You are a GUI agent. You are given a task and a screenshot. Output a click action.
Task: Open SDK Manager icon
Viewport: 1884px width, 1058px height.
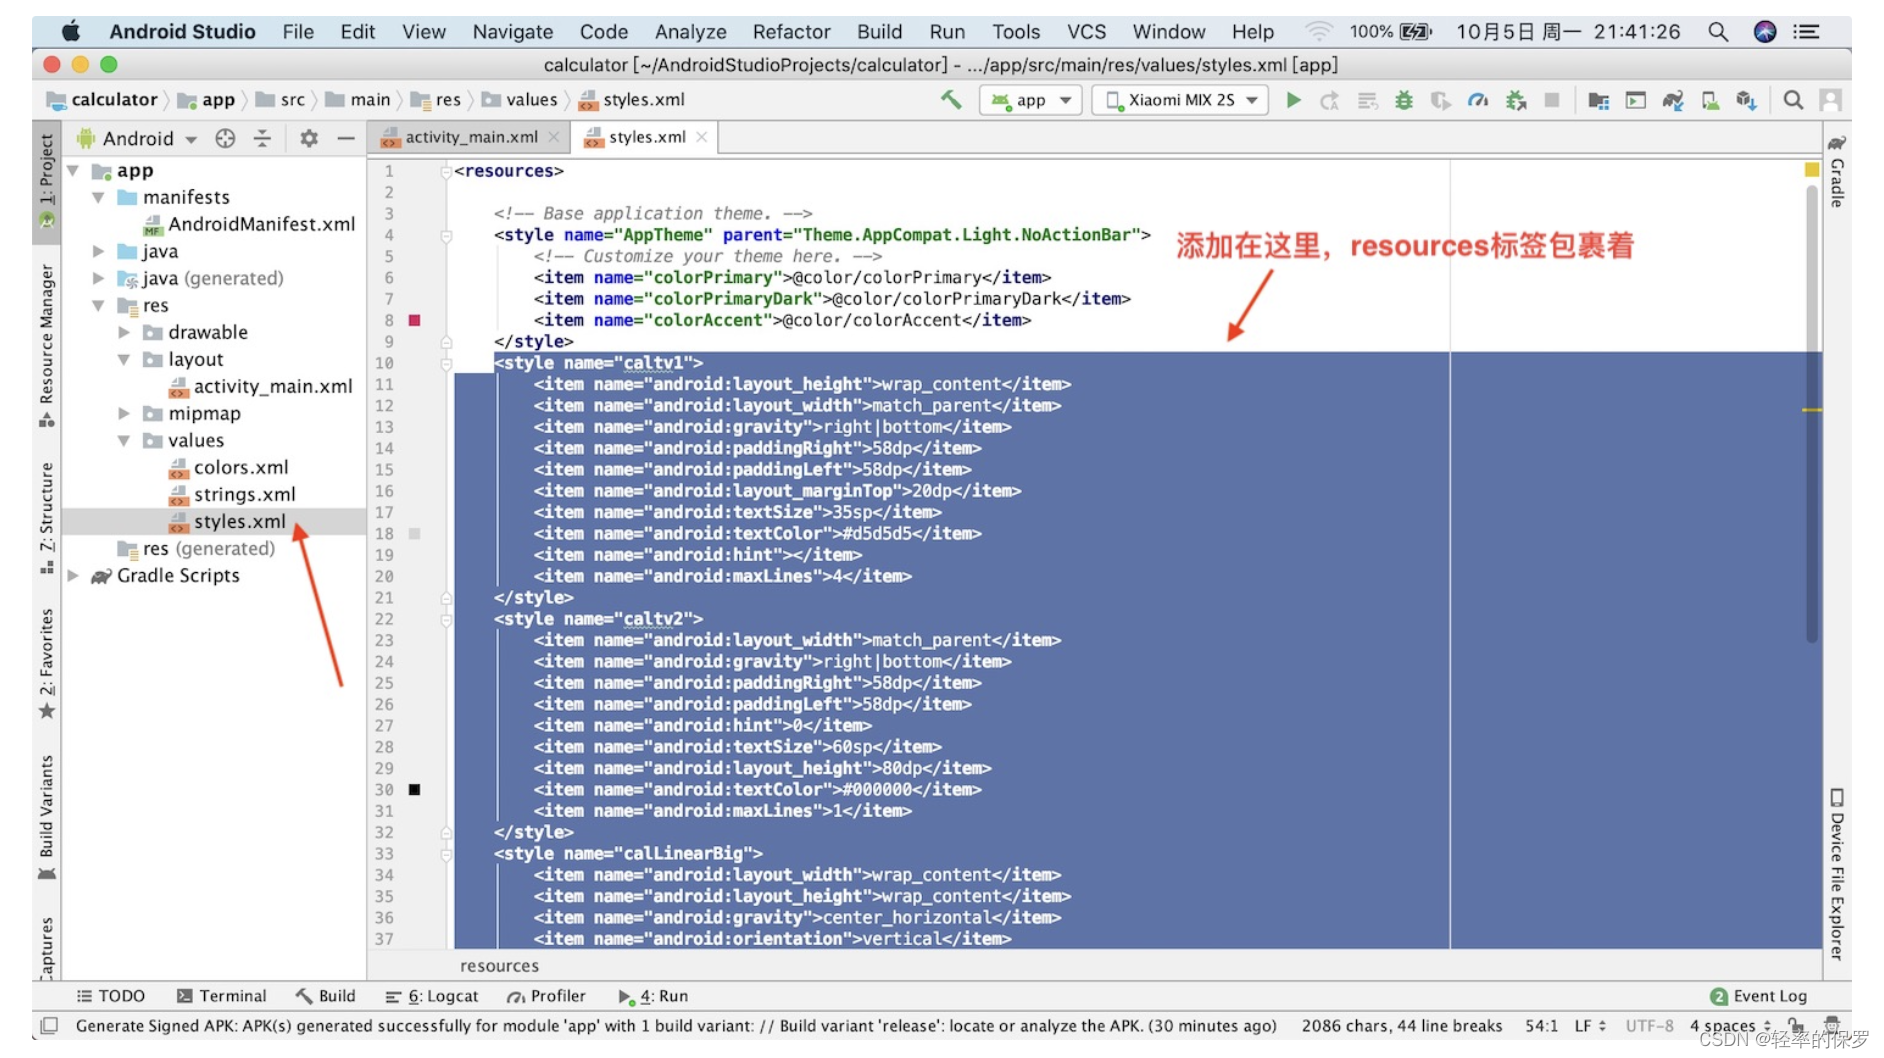tap(1746, 100)
